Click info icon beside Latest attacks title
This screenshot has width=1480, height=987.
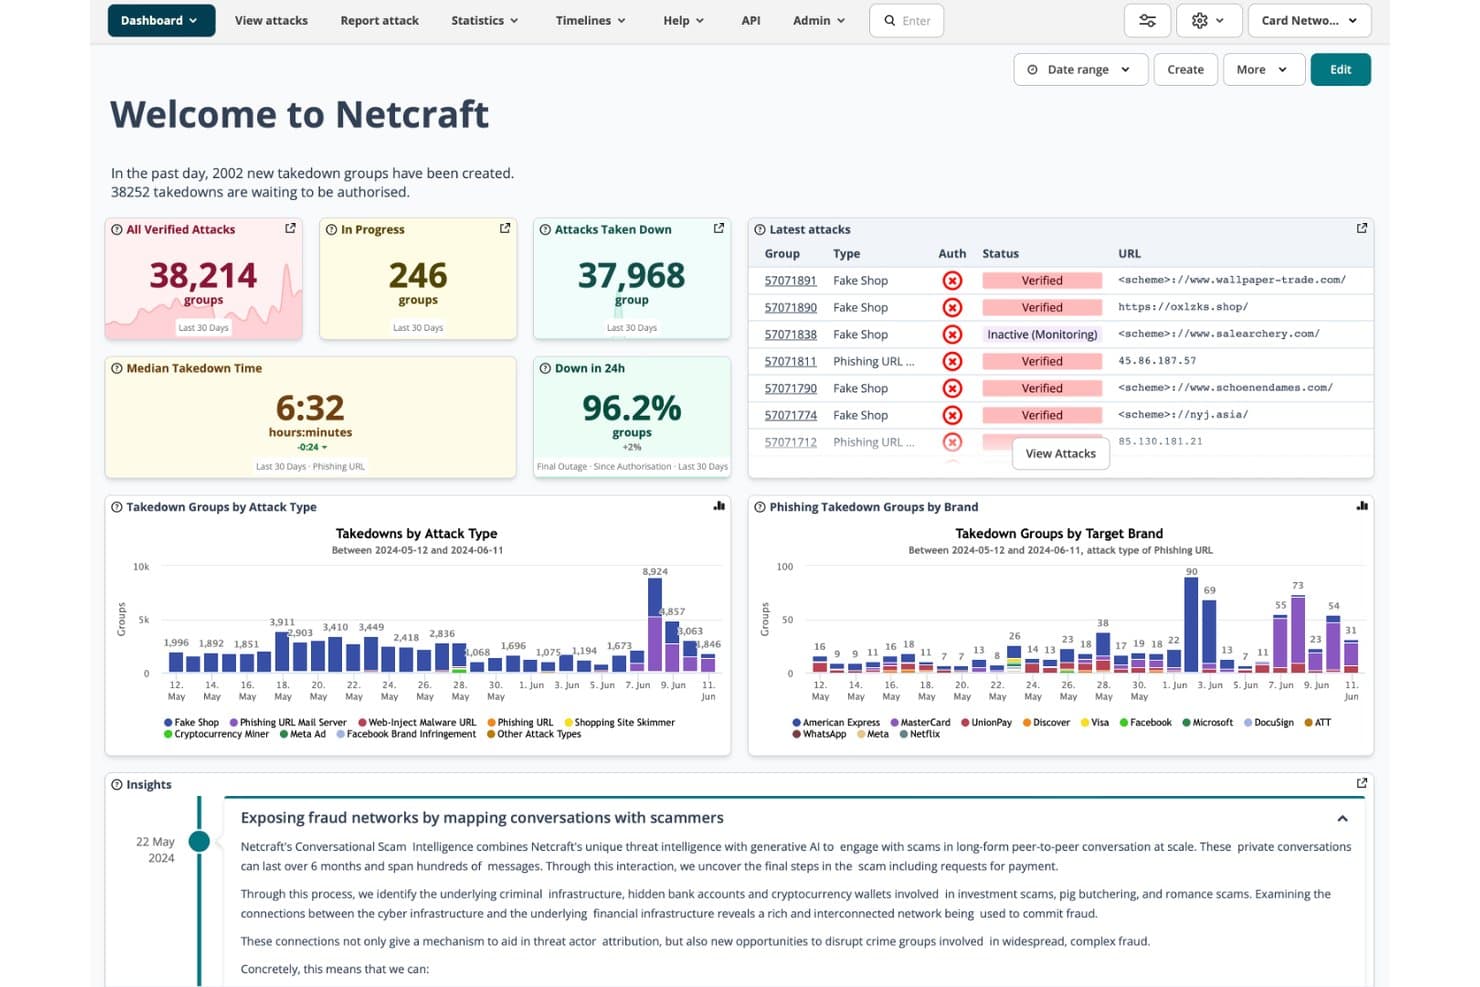point(760,230)
